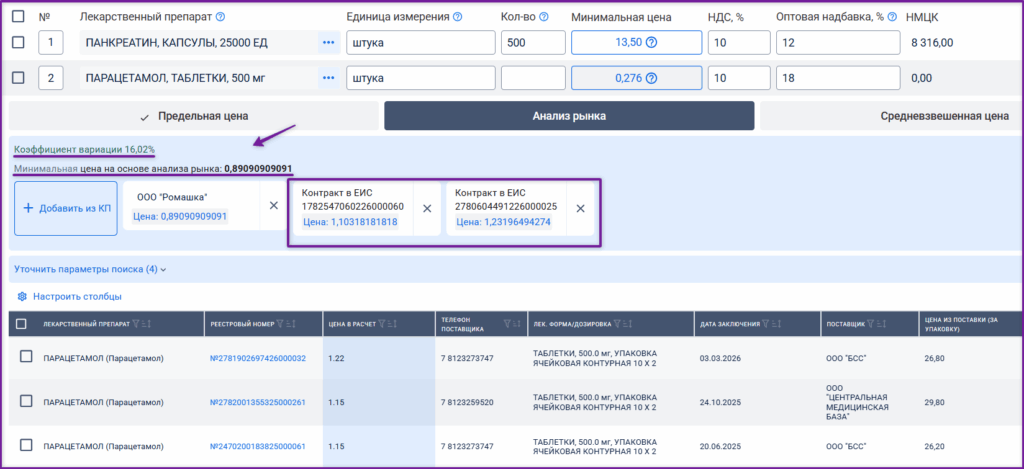Click unit field штука in ПАНКРЕАТИН row
Screen dimensions: 1024x469
421,43
